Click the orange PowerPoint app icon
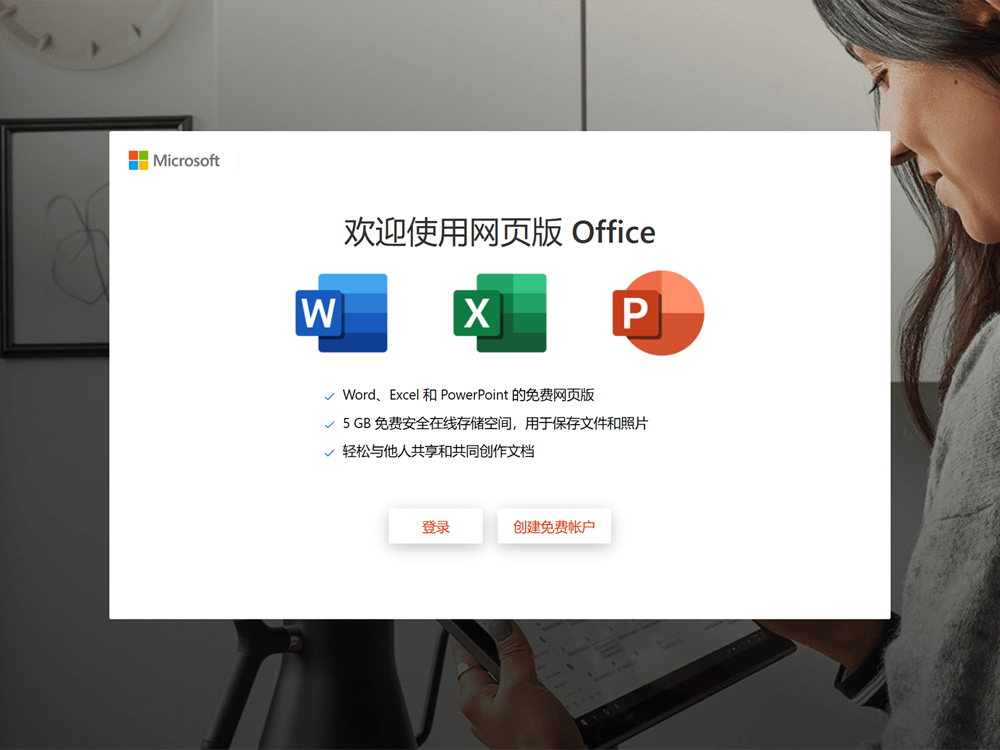1000x750 pixels. [x=658, y=312]
